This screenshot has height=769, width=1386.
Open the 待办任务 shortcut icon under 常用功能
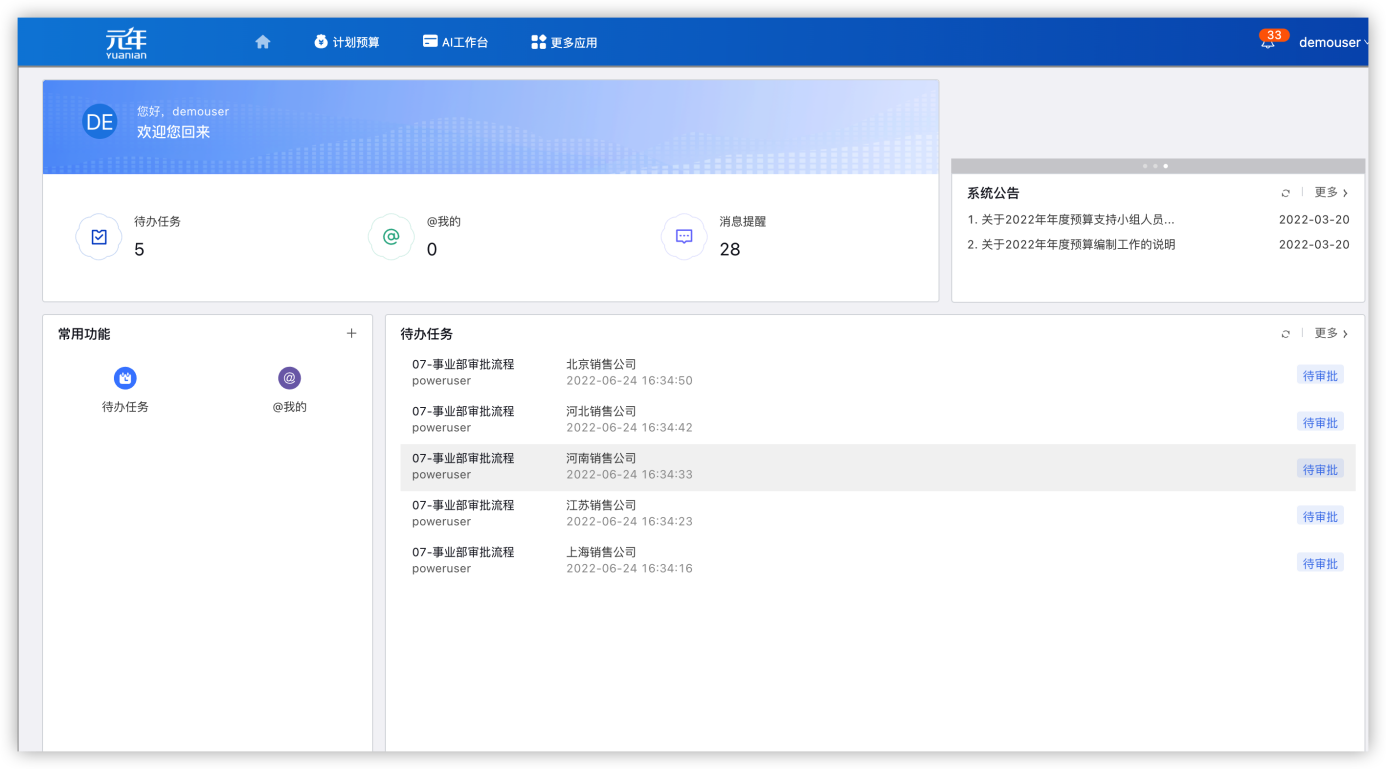(125, 378)
